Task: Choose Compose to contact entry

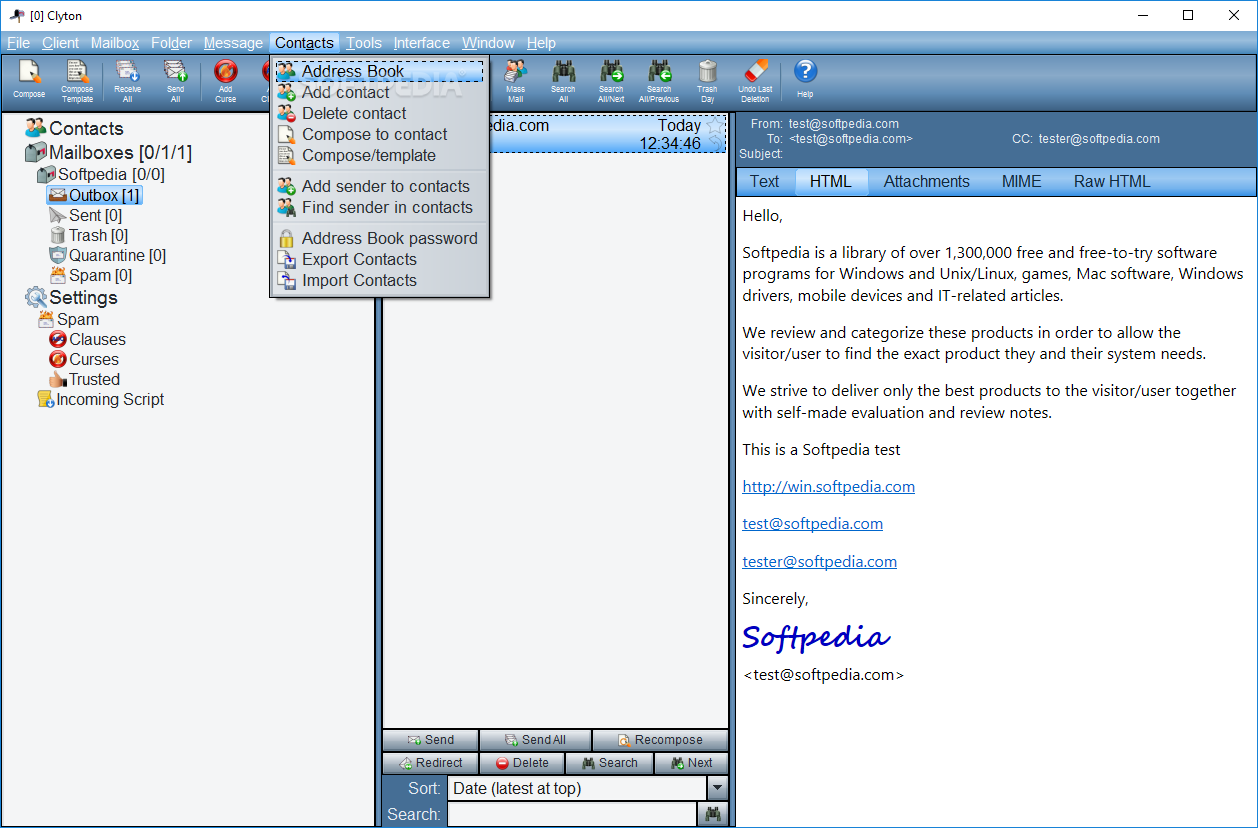Action: click(380, 134)
